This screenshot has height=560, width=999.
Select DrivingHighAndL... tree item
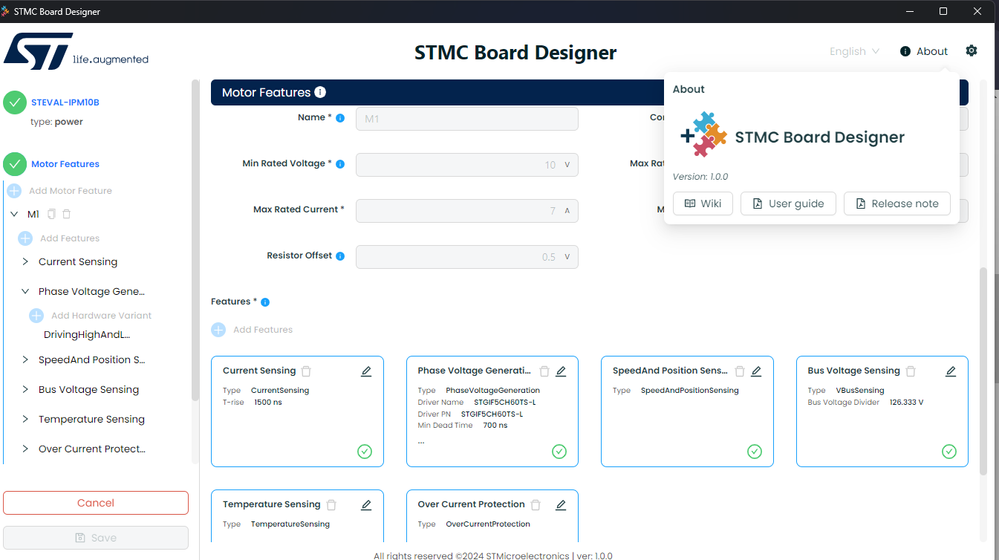pos(87,334)
